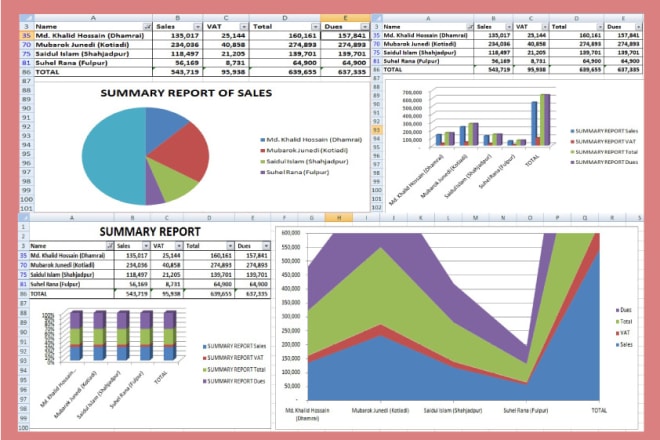660x440 pixels.
Task: Open the Total filter dropdown under the SUMMARY REPORT title
Action: pyautogui.click(x=230, y=245)
